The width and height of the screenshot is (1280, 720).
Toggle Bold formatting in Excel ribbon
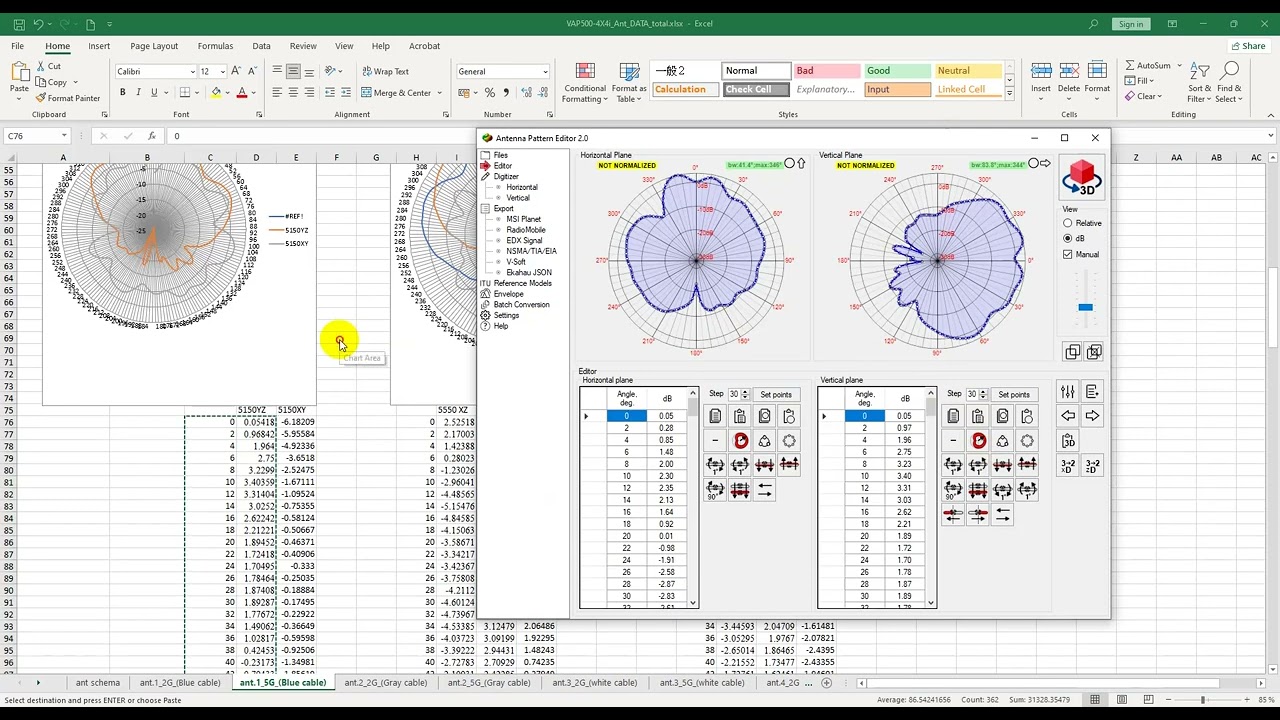[x=123, y=92]
